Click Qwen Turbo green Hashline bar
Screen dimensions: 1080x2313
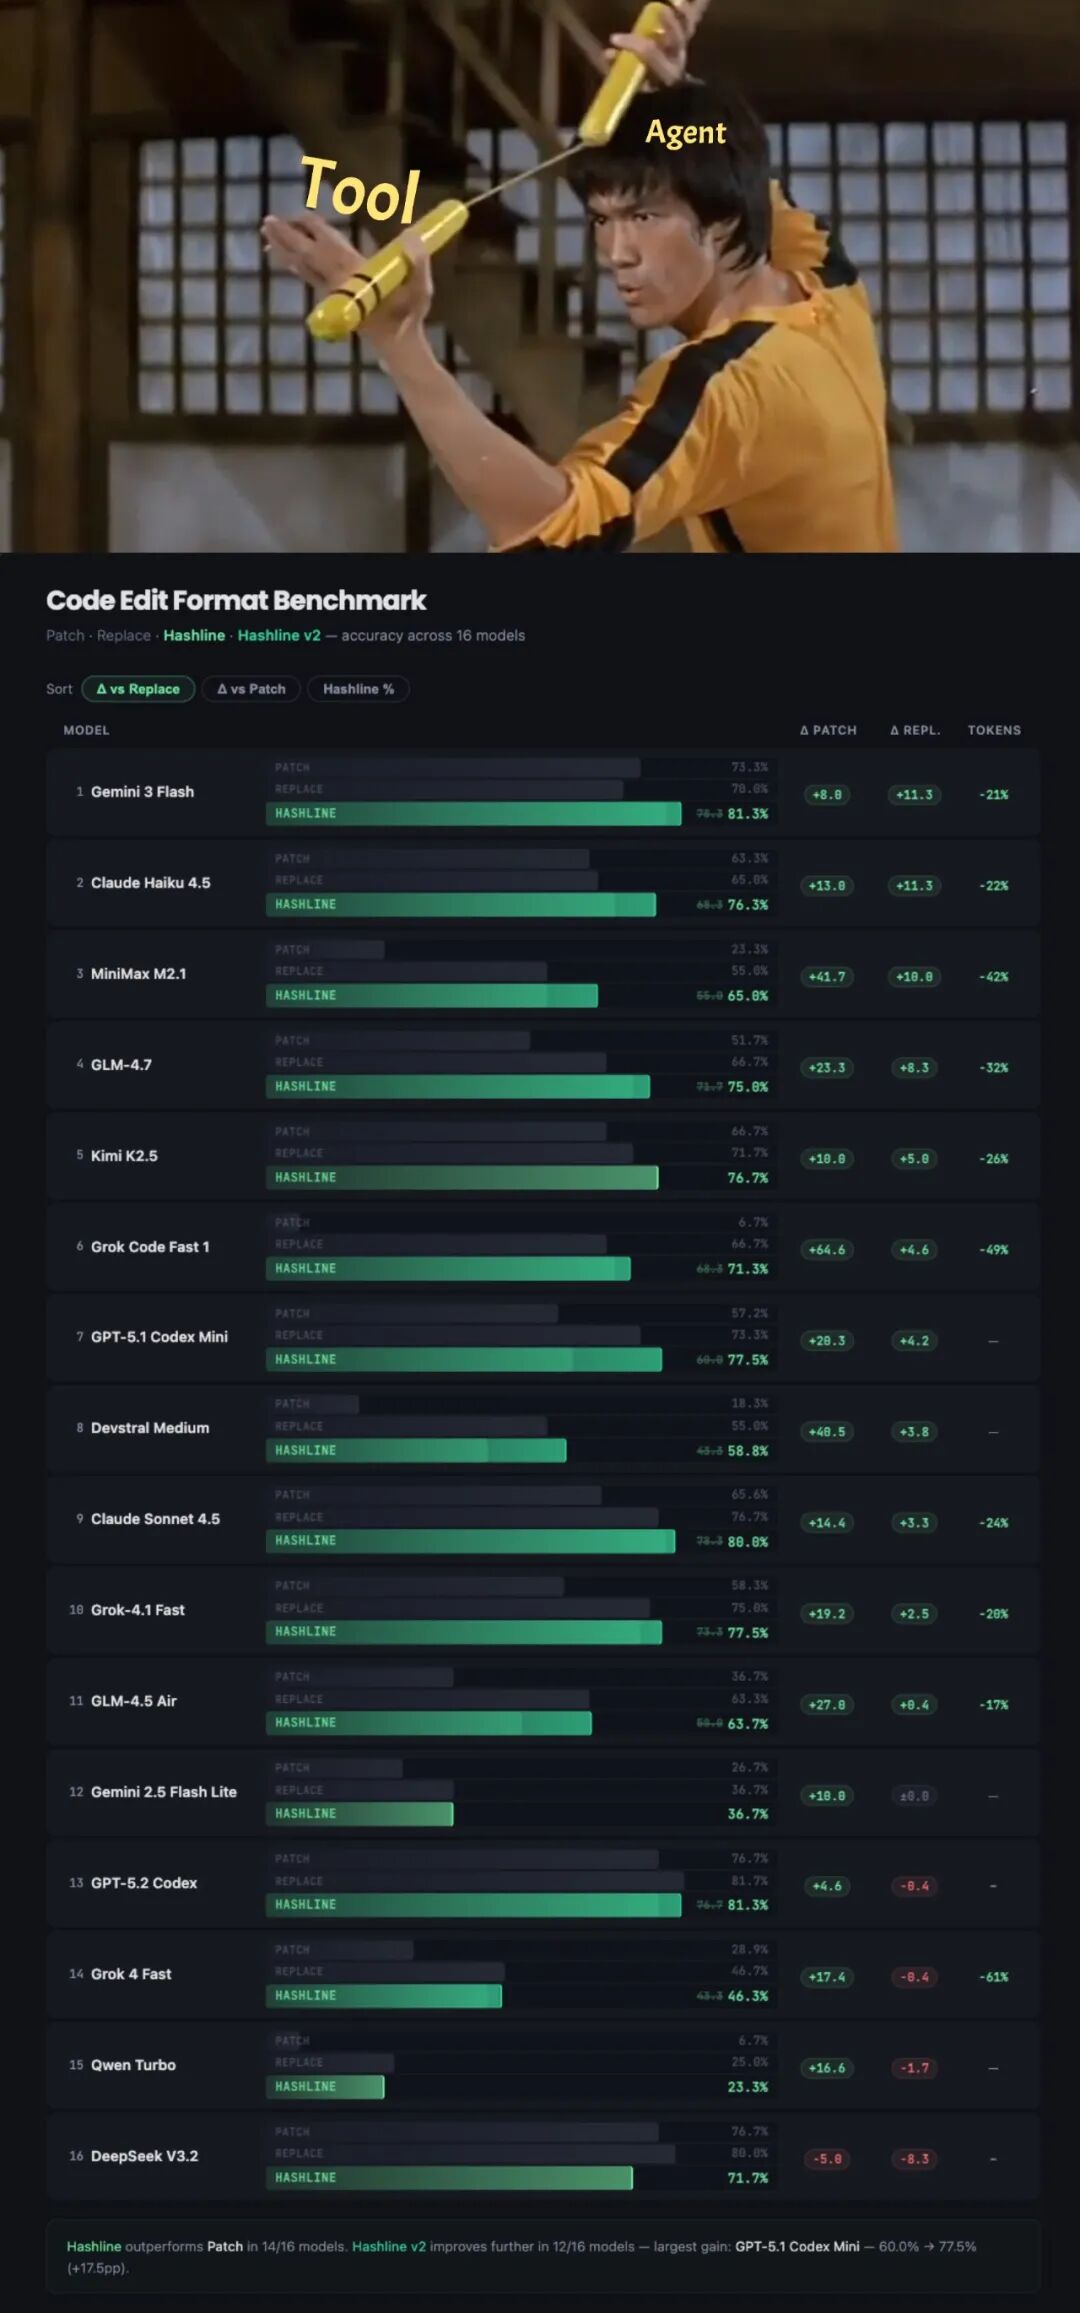[x=325, y=2087]
